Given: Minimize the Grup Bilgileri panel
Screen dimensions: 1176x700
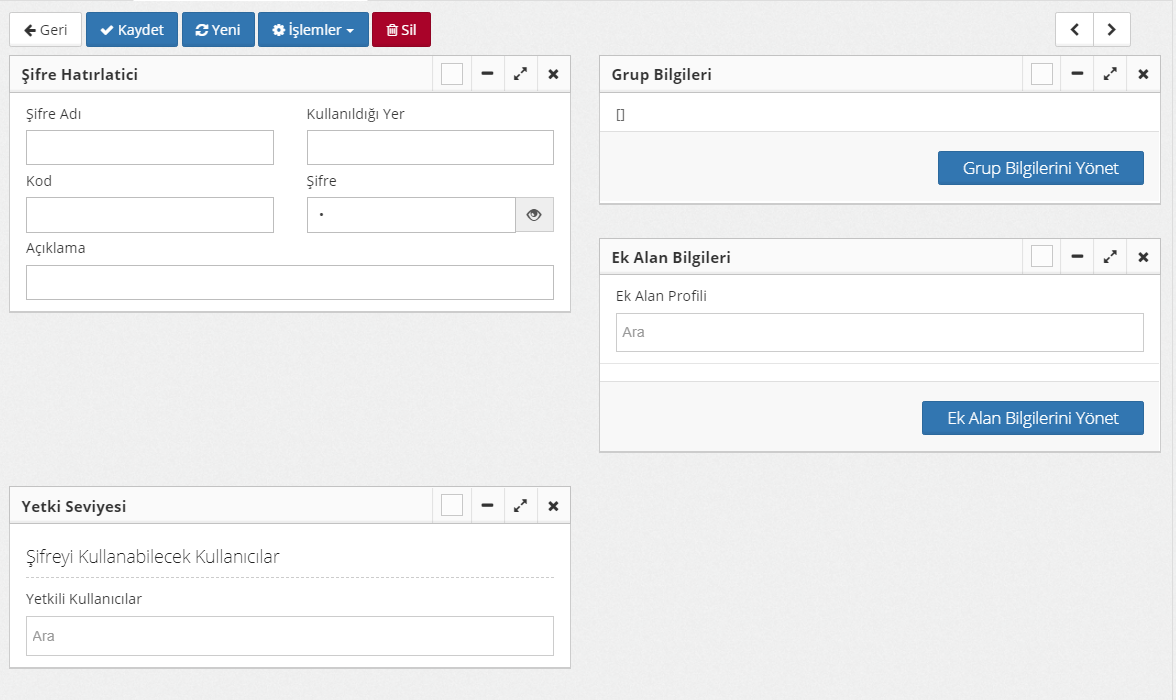Looking at the screenshot, I should (1076, 74).
